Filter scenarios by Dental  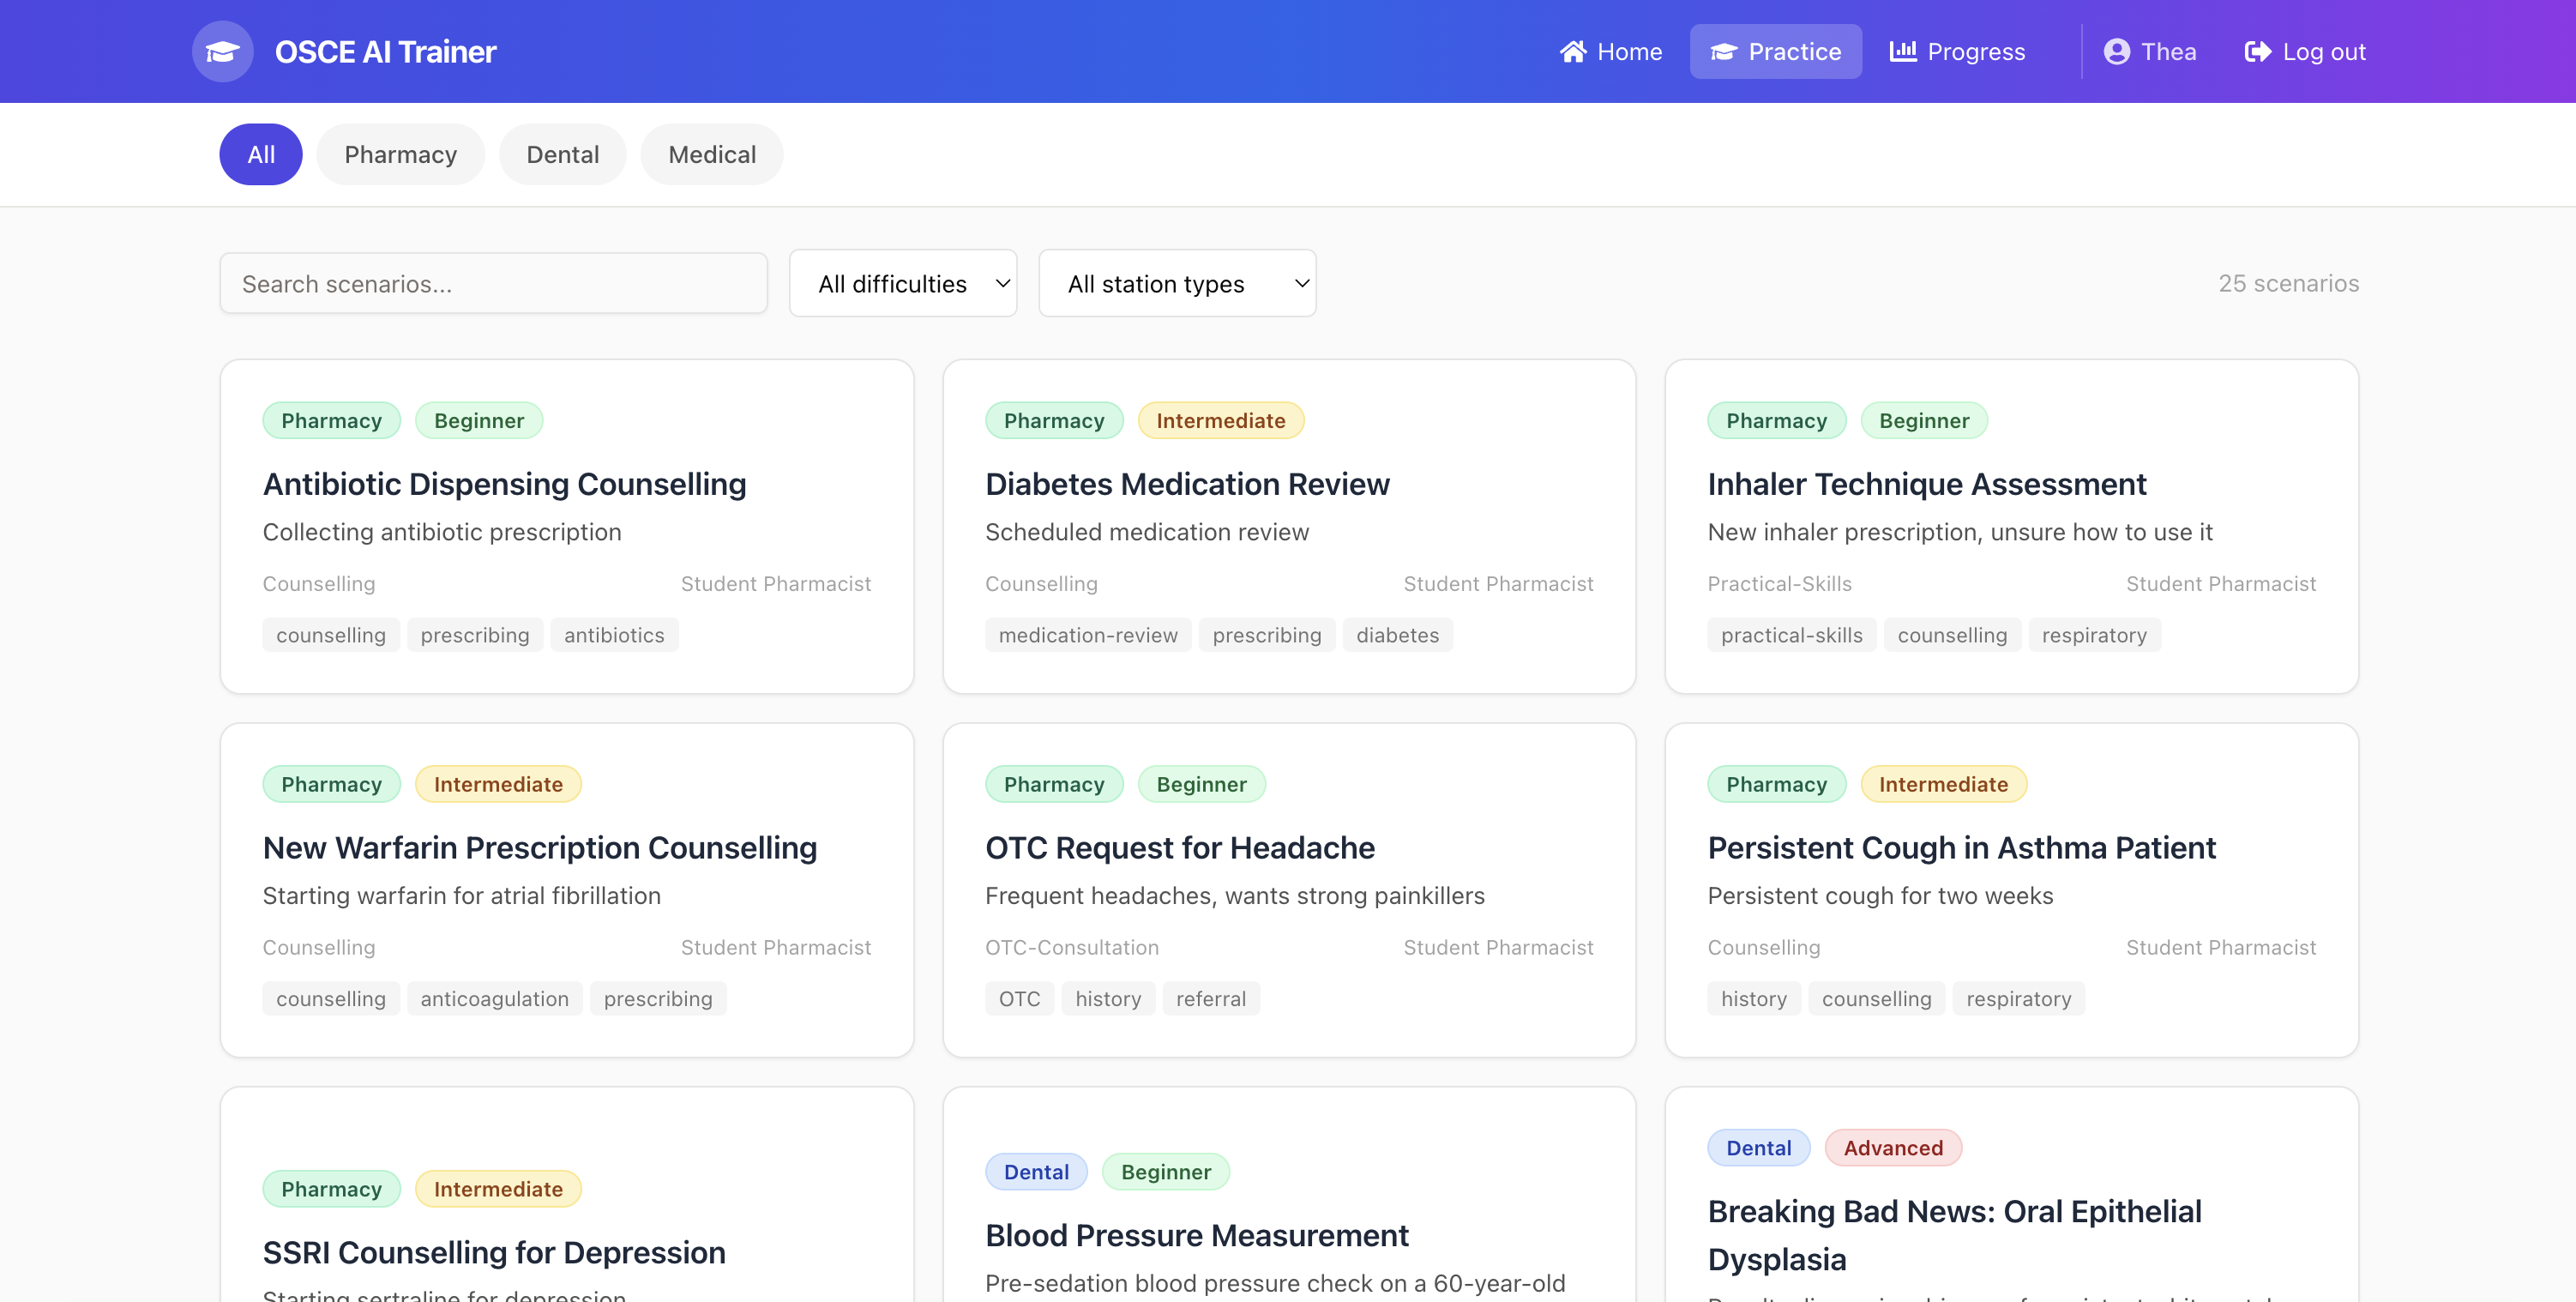562,154
